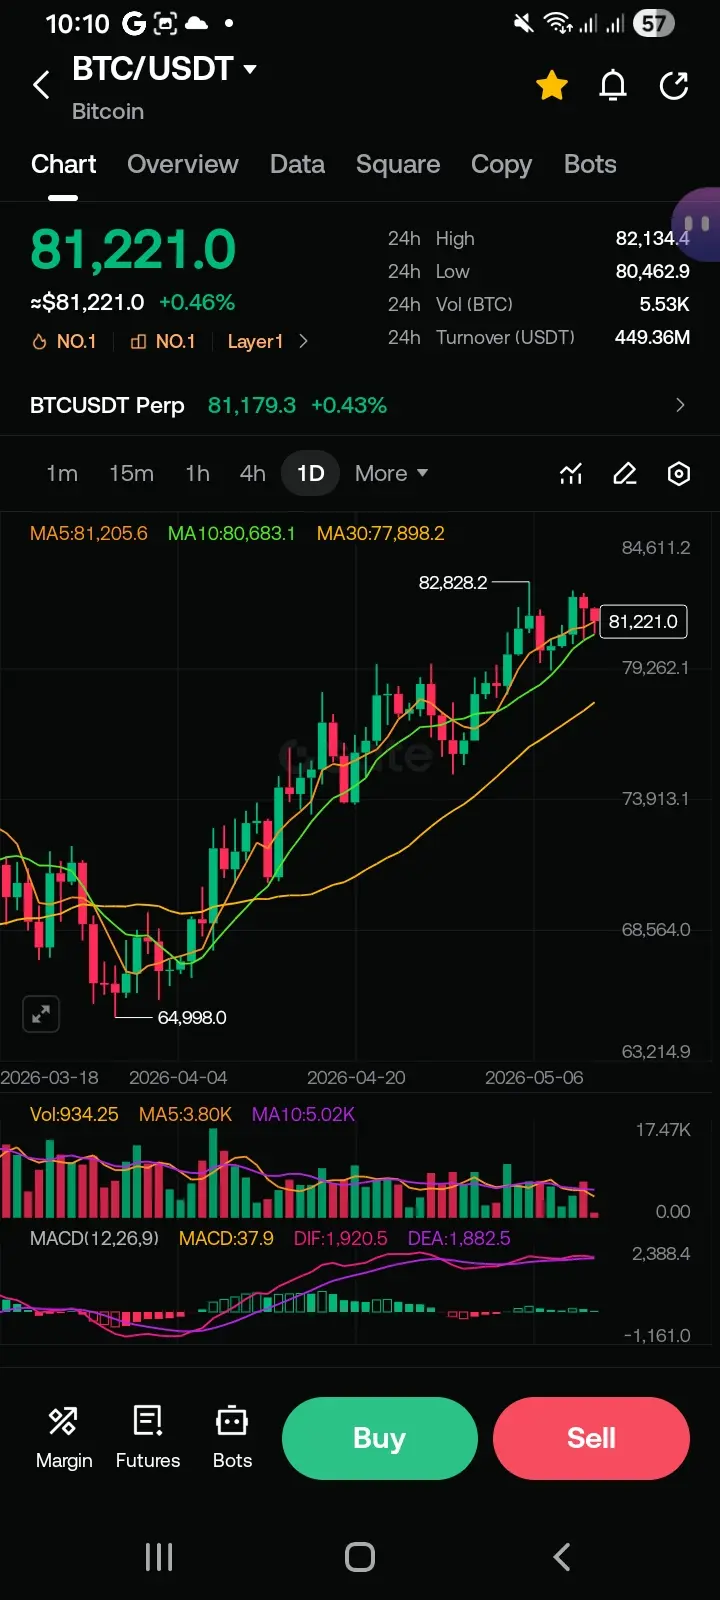
Task: Select the 1h timeframe
Action: [197, 473]
